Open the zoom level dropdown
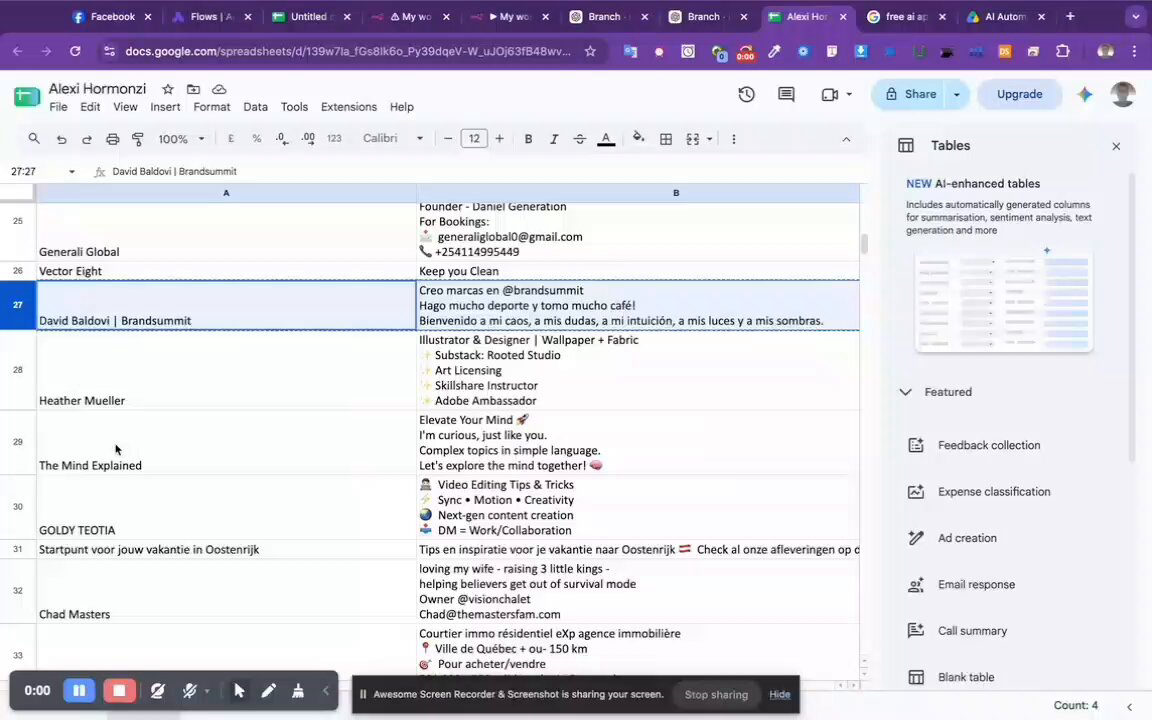 pos(181,139)
